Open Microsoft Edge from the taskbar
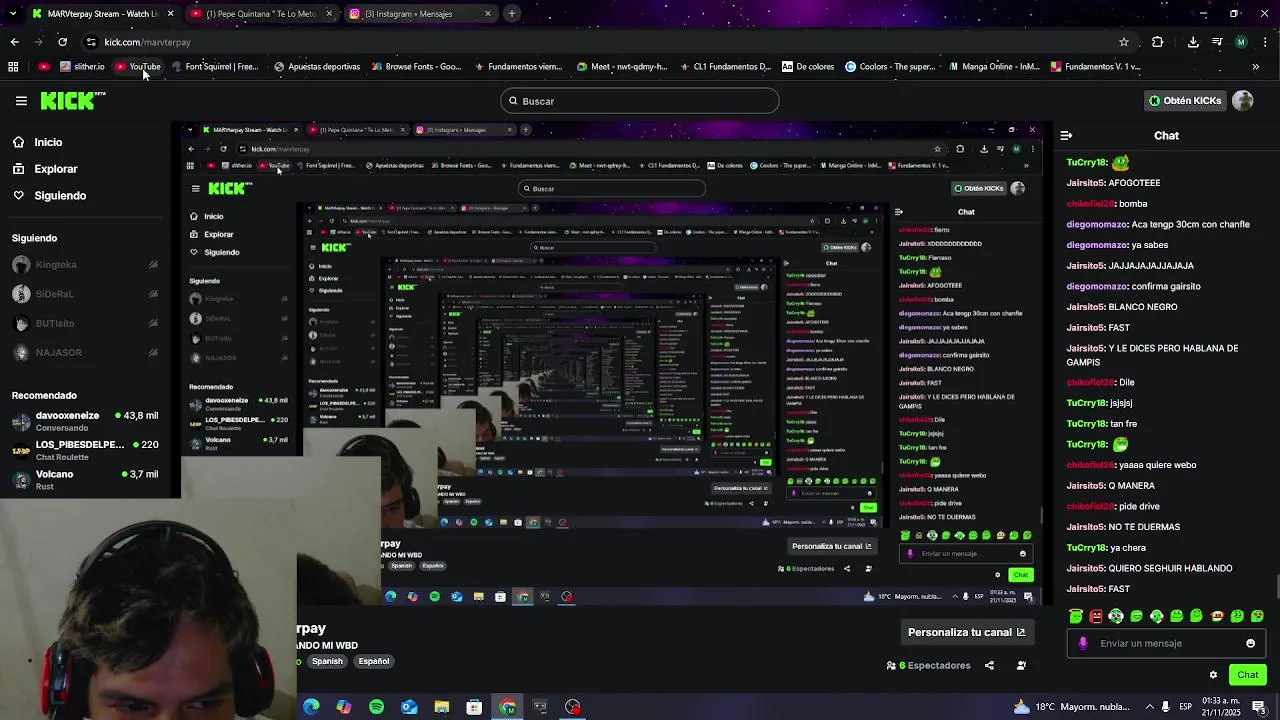The image size is (1280, 720). tap(311, 707)
